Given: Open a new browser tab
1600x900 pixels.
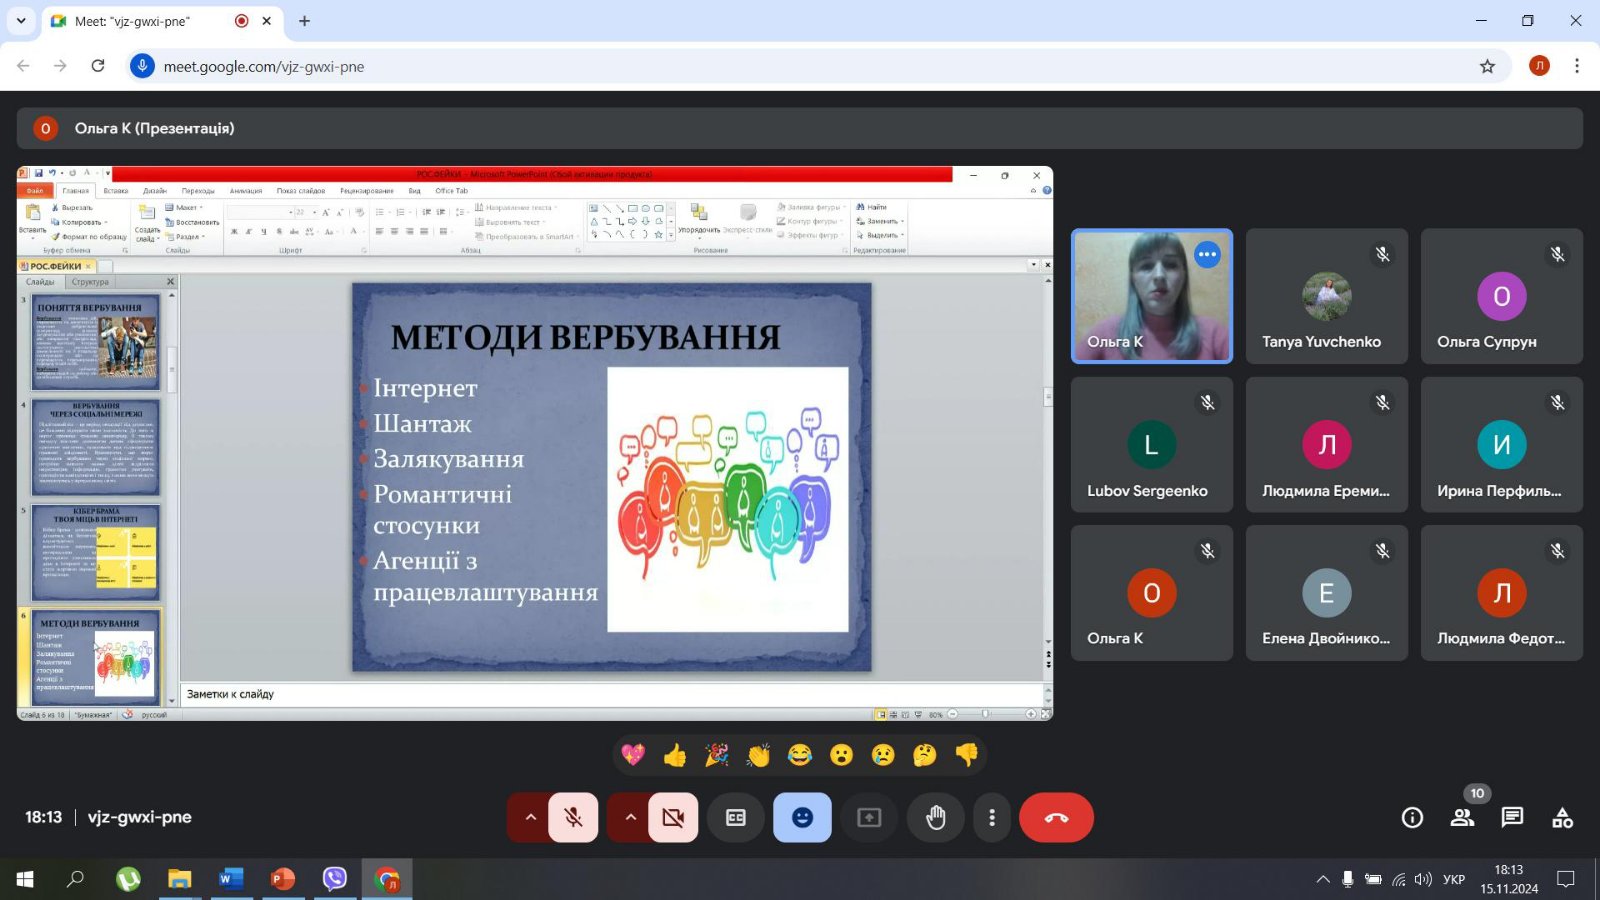Looking at the screenshot, I should click(x=305, y=21).
